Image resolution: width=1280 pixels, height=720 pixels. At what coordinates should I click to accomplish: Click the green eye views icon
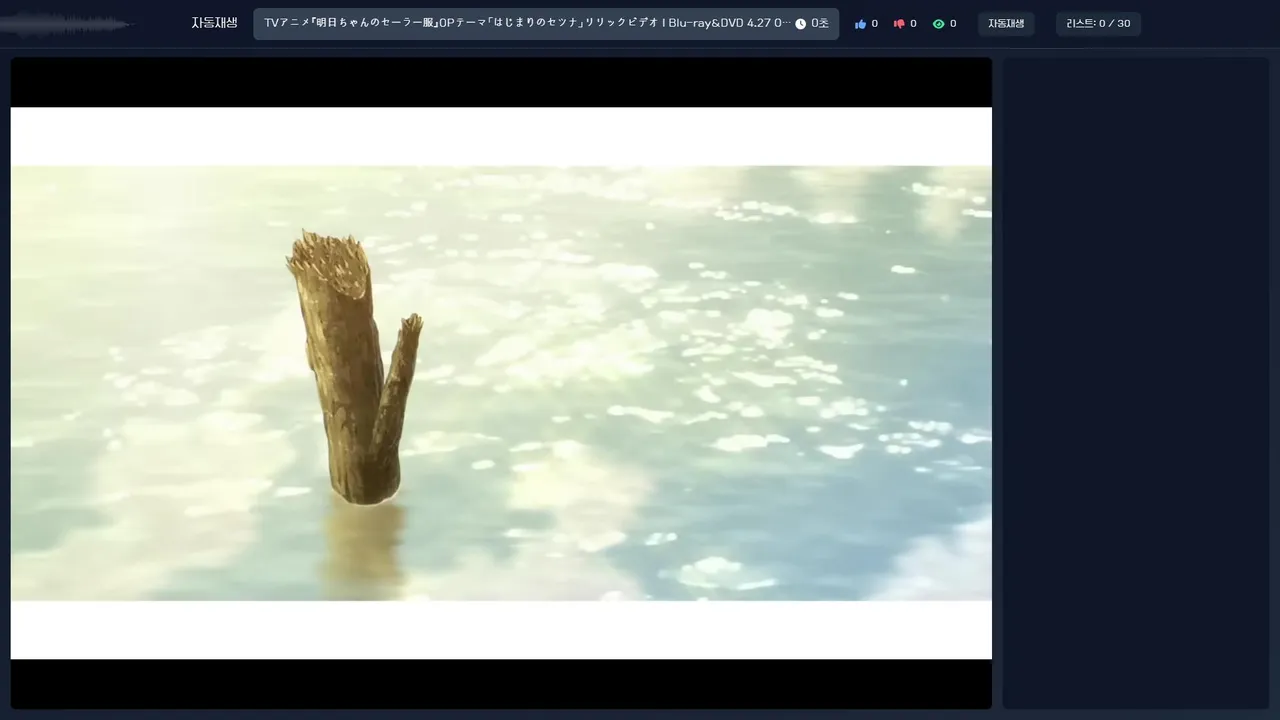coord(938,24)
